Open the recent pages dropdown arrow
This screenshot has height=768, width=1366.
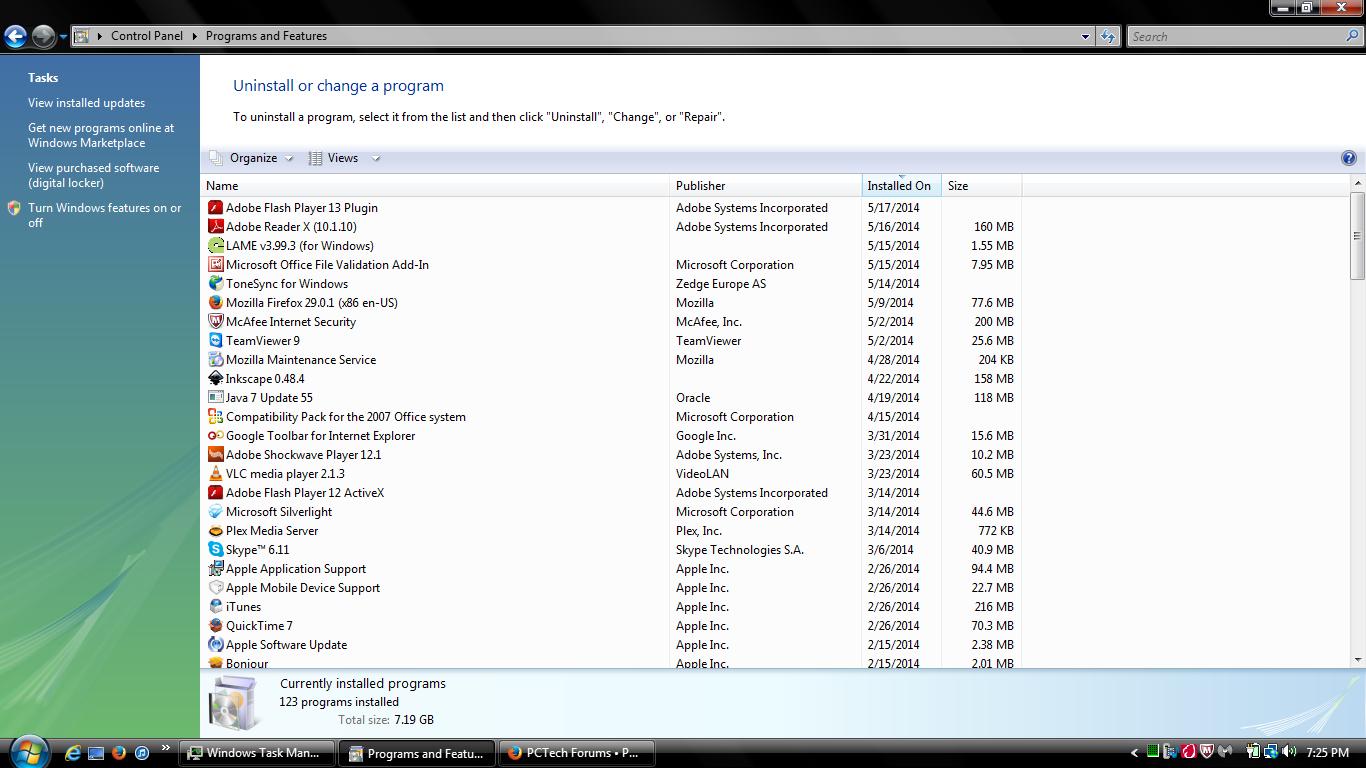click(63, 37)
